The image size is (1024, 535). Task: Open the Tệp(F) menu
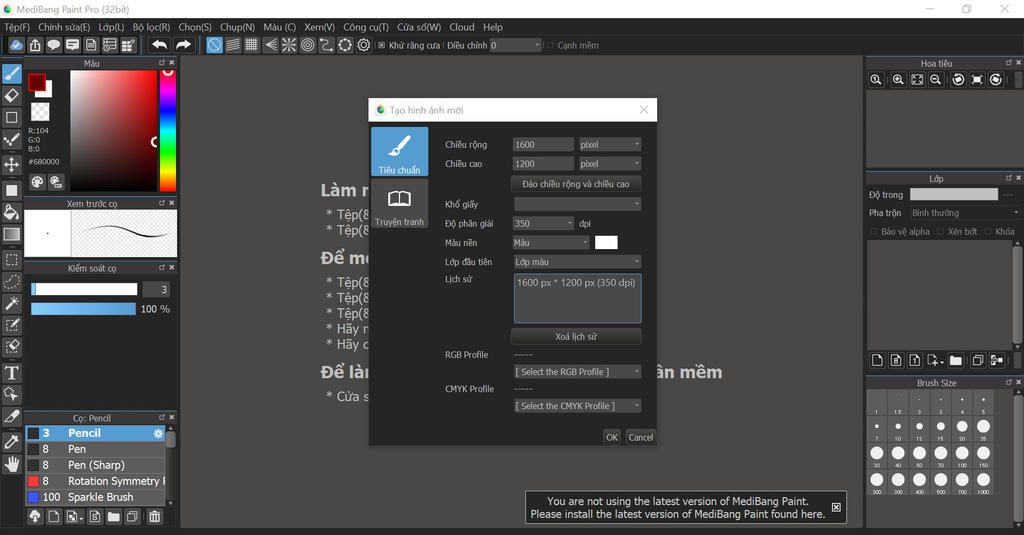[17, 27]
